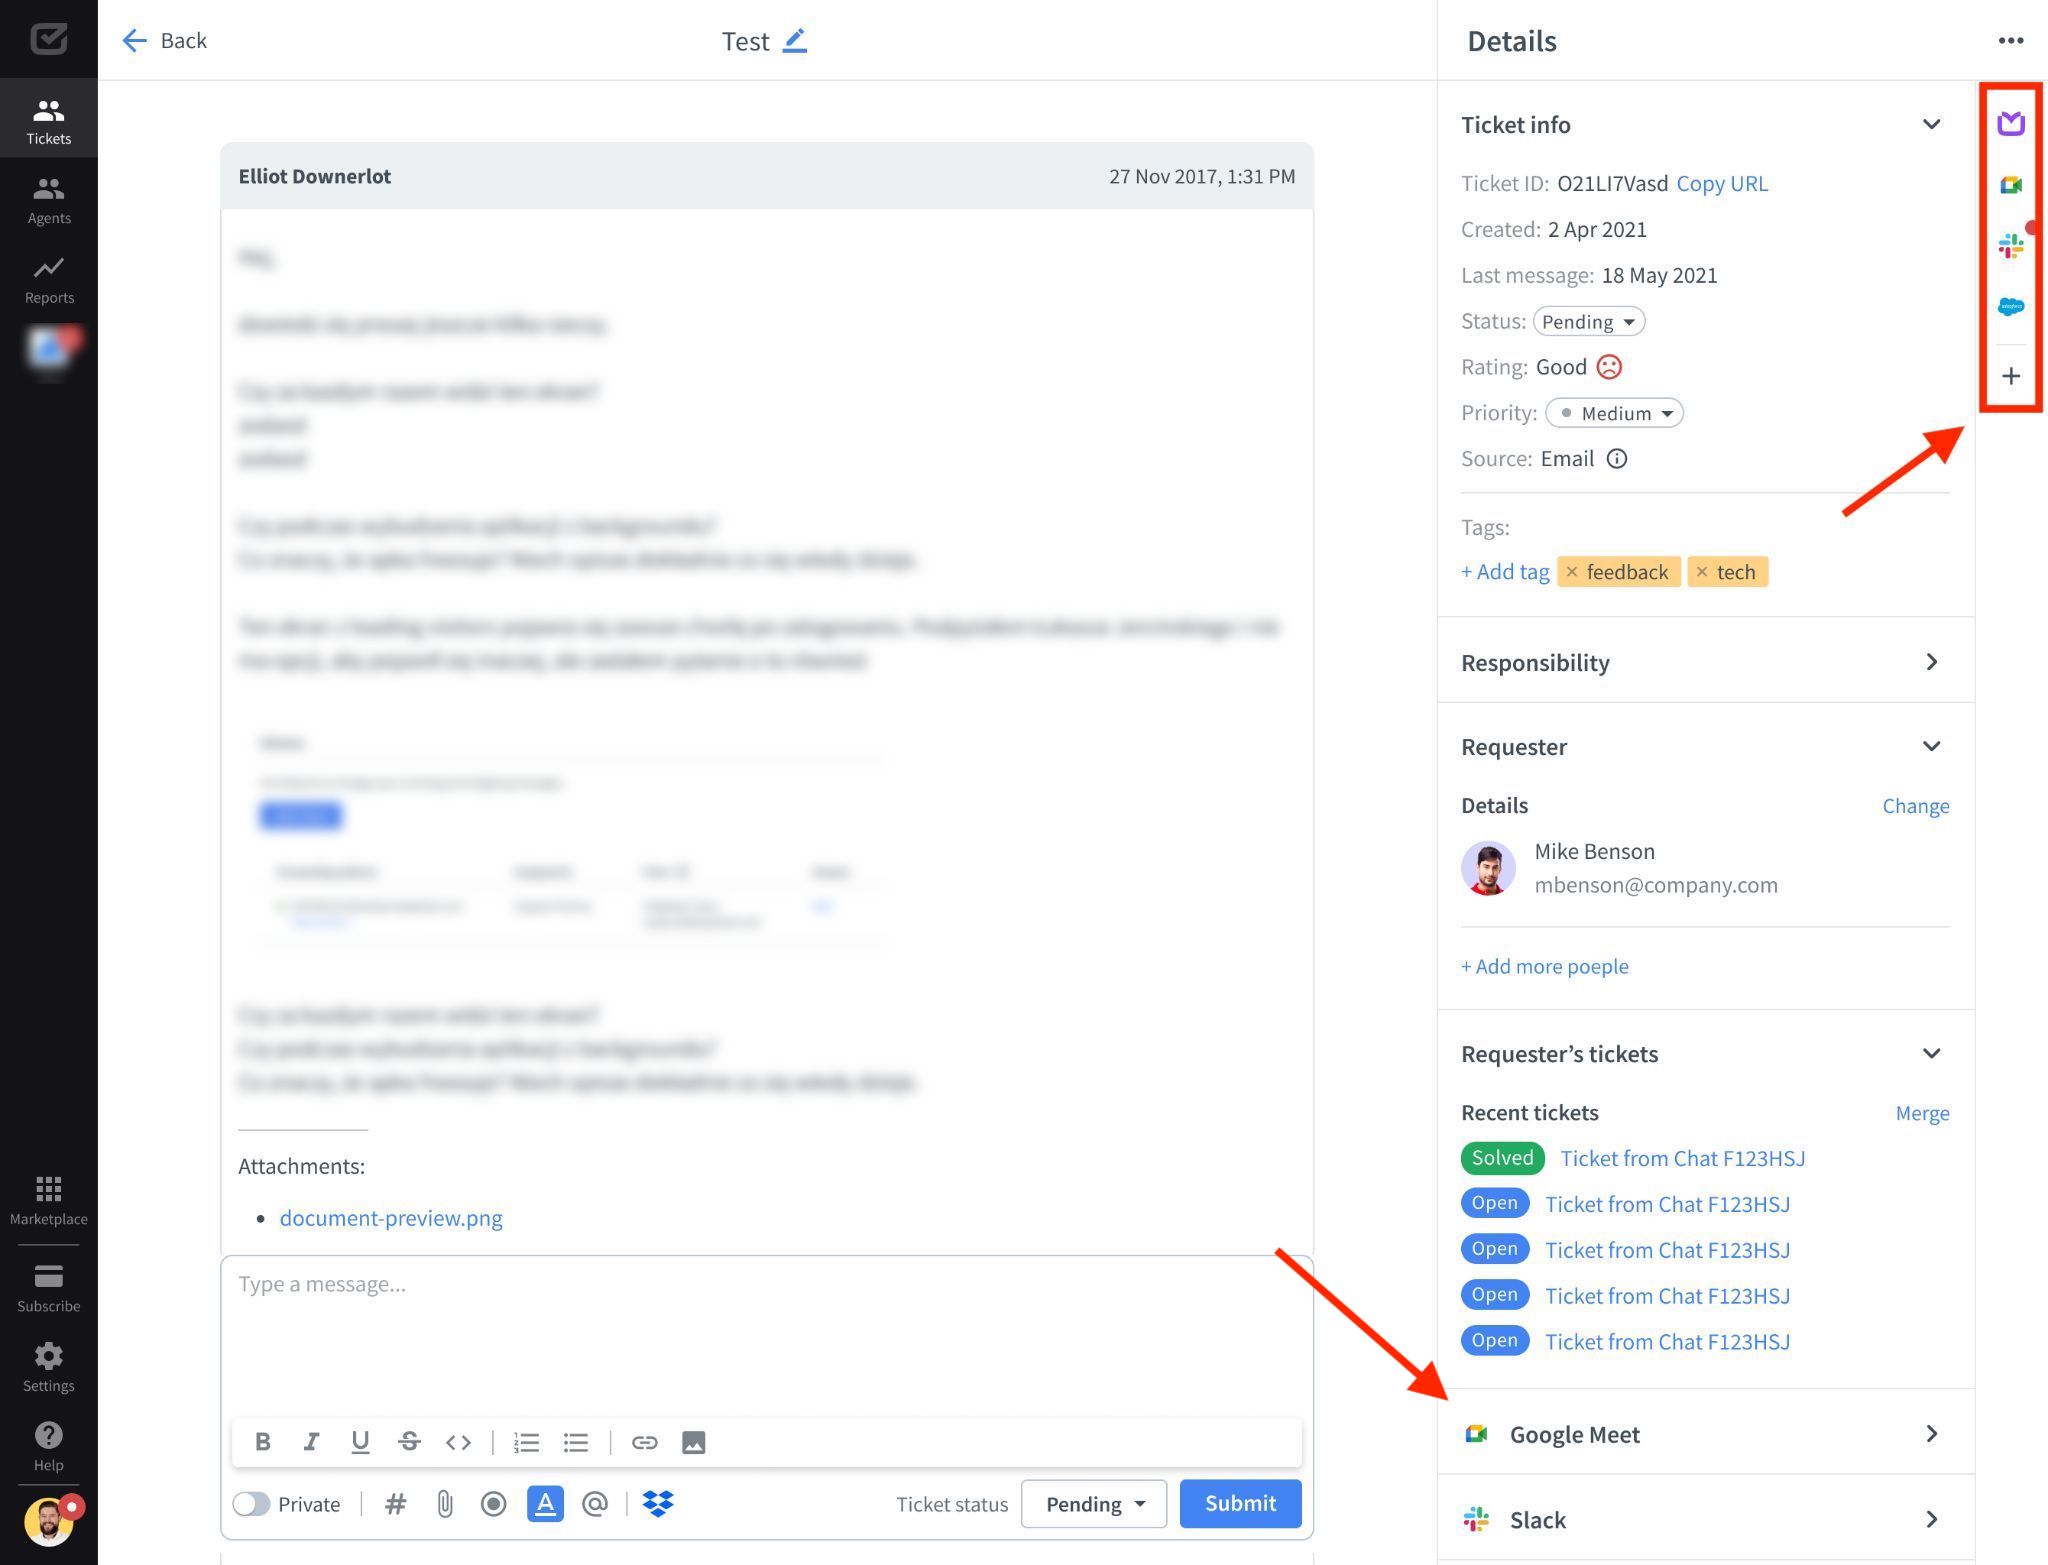The height and width of the screenshot is (1565, 2048).
Task: Collapse the Ticket info section
Action: [x=1931, y=124]
